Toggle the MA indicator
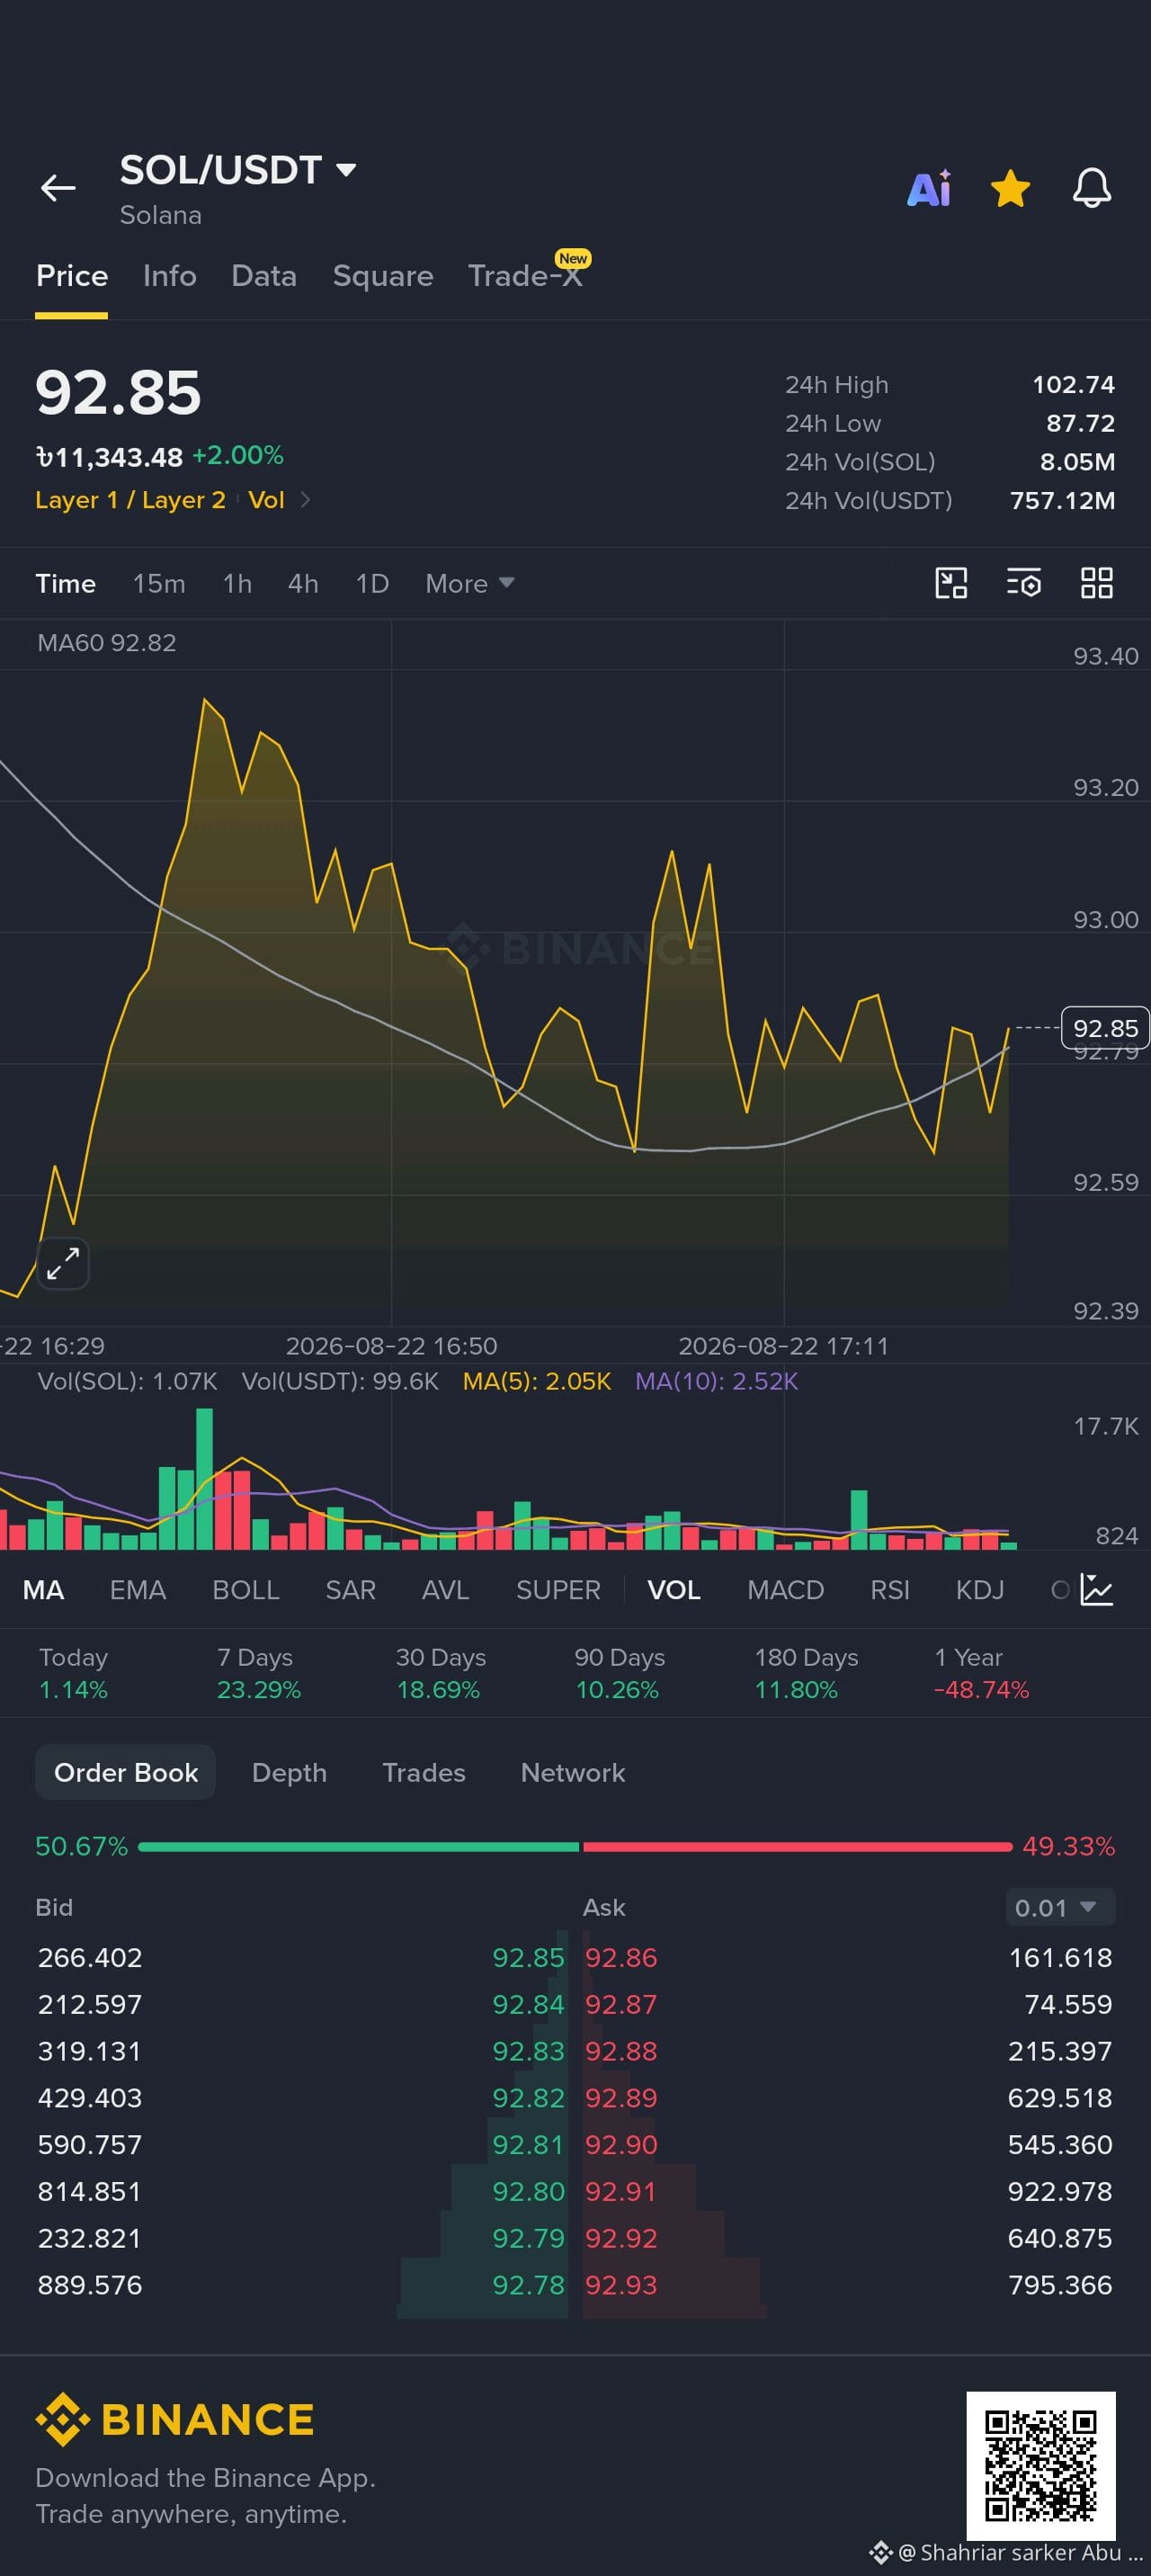The height and width of the screenshot is (2576, 1151). [x=43, y=1590]
